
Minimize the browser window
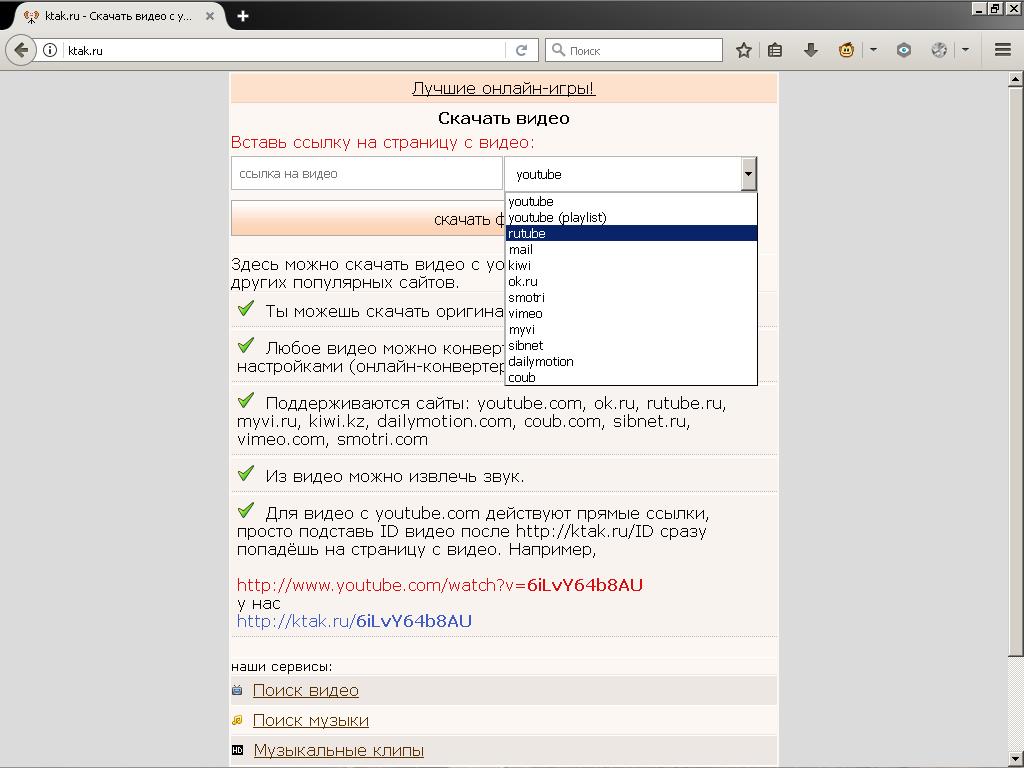point(978,8)
